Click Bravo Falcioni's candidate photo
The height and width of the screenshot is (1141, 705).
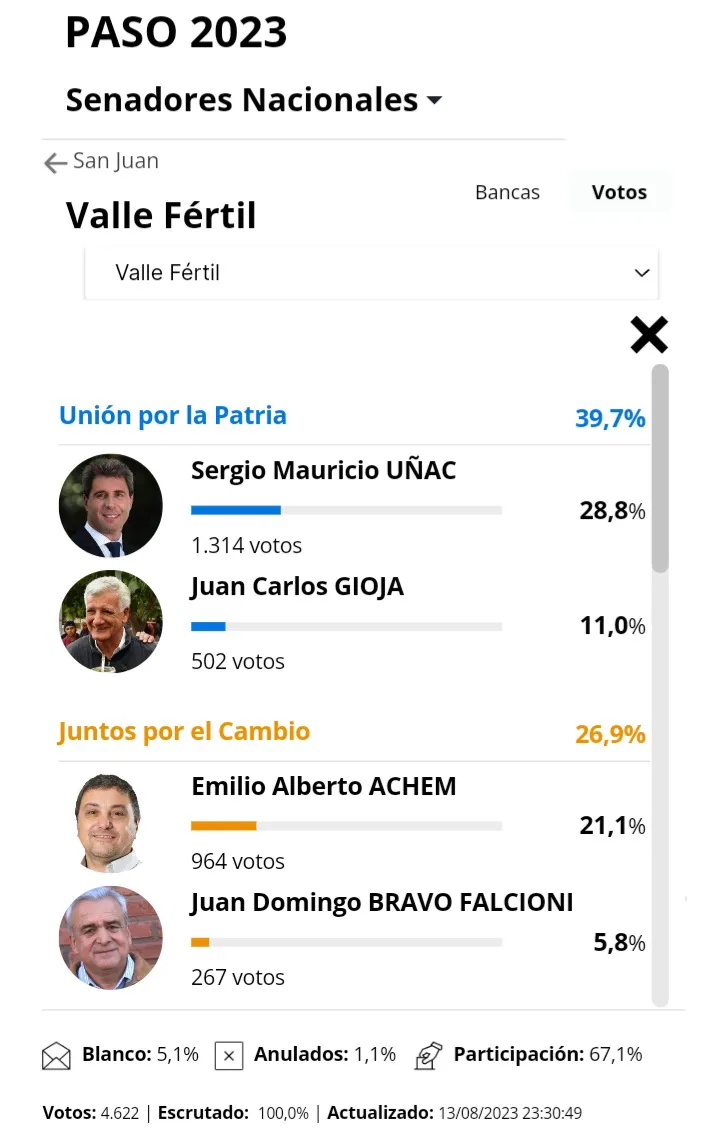110,937
